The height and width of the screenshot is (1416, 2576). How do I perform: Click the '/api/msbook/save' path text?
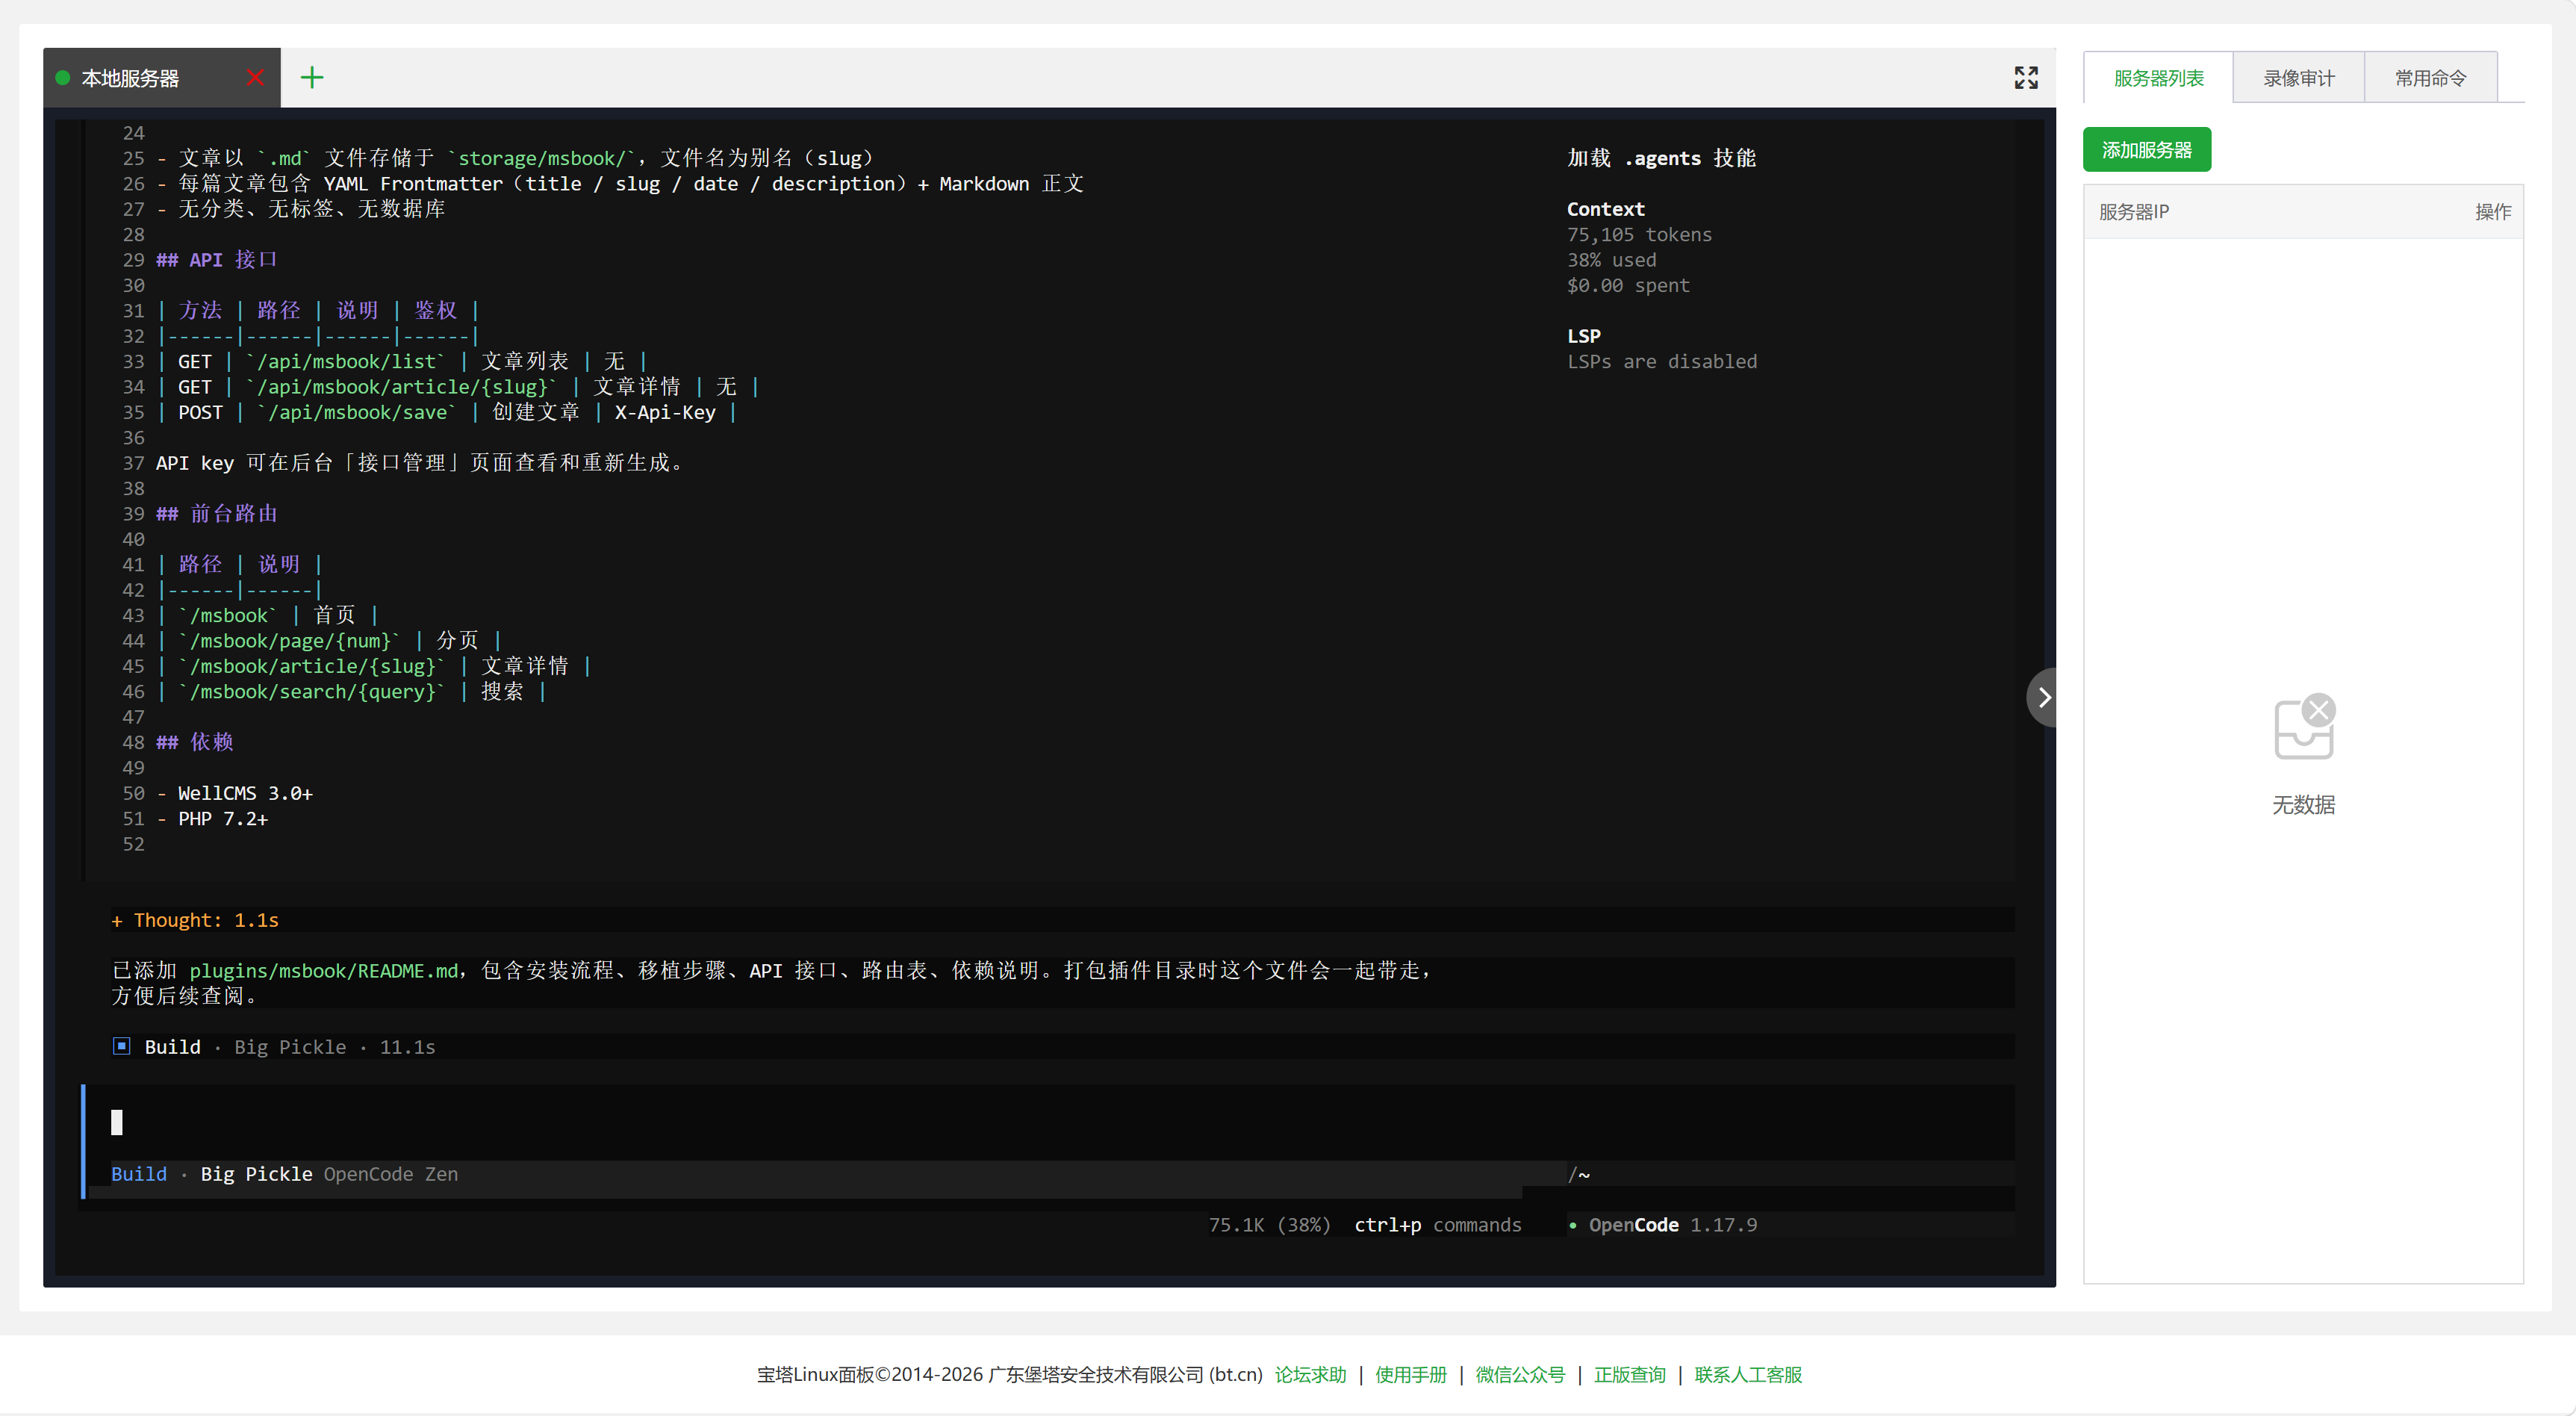click(x=357, y=412)
